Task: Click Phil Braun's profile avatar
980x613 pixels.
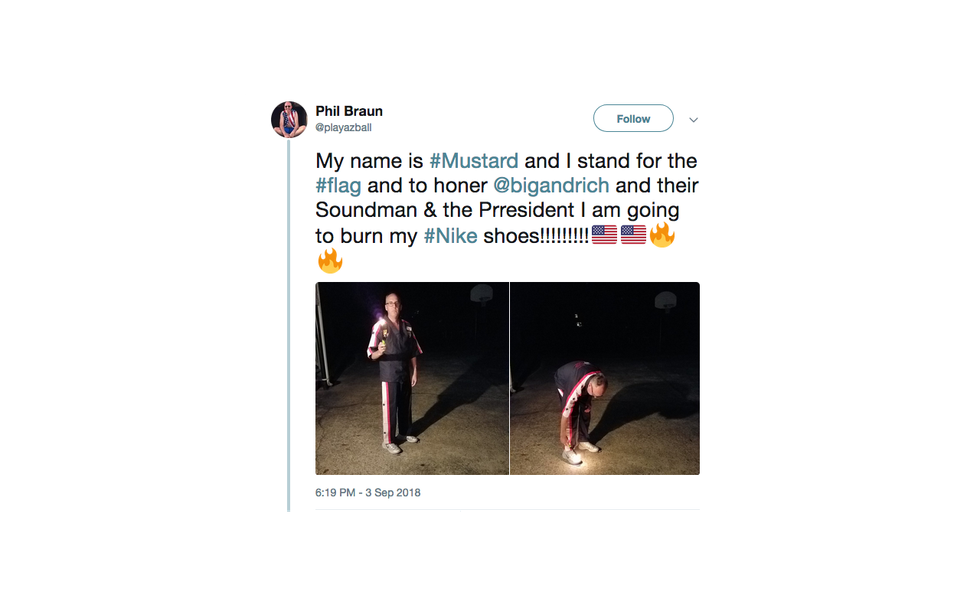Action: click(x=289, y=119)
